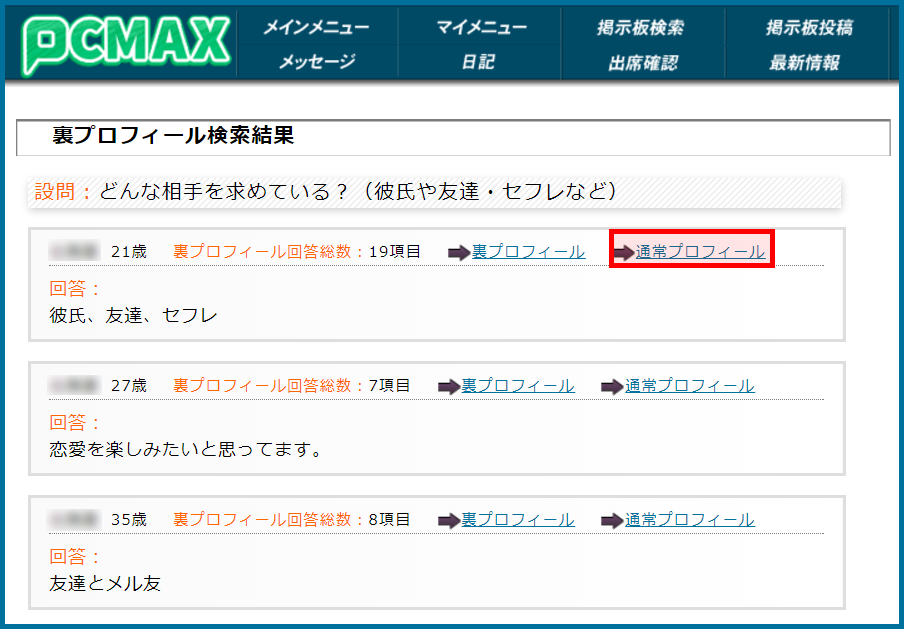Click the 35歳 age label
The width and height of the screenshot is (904, 629).
tap(129, 519)
